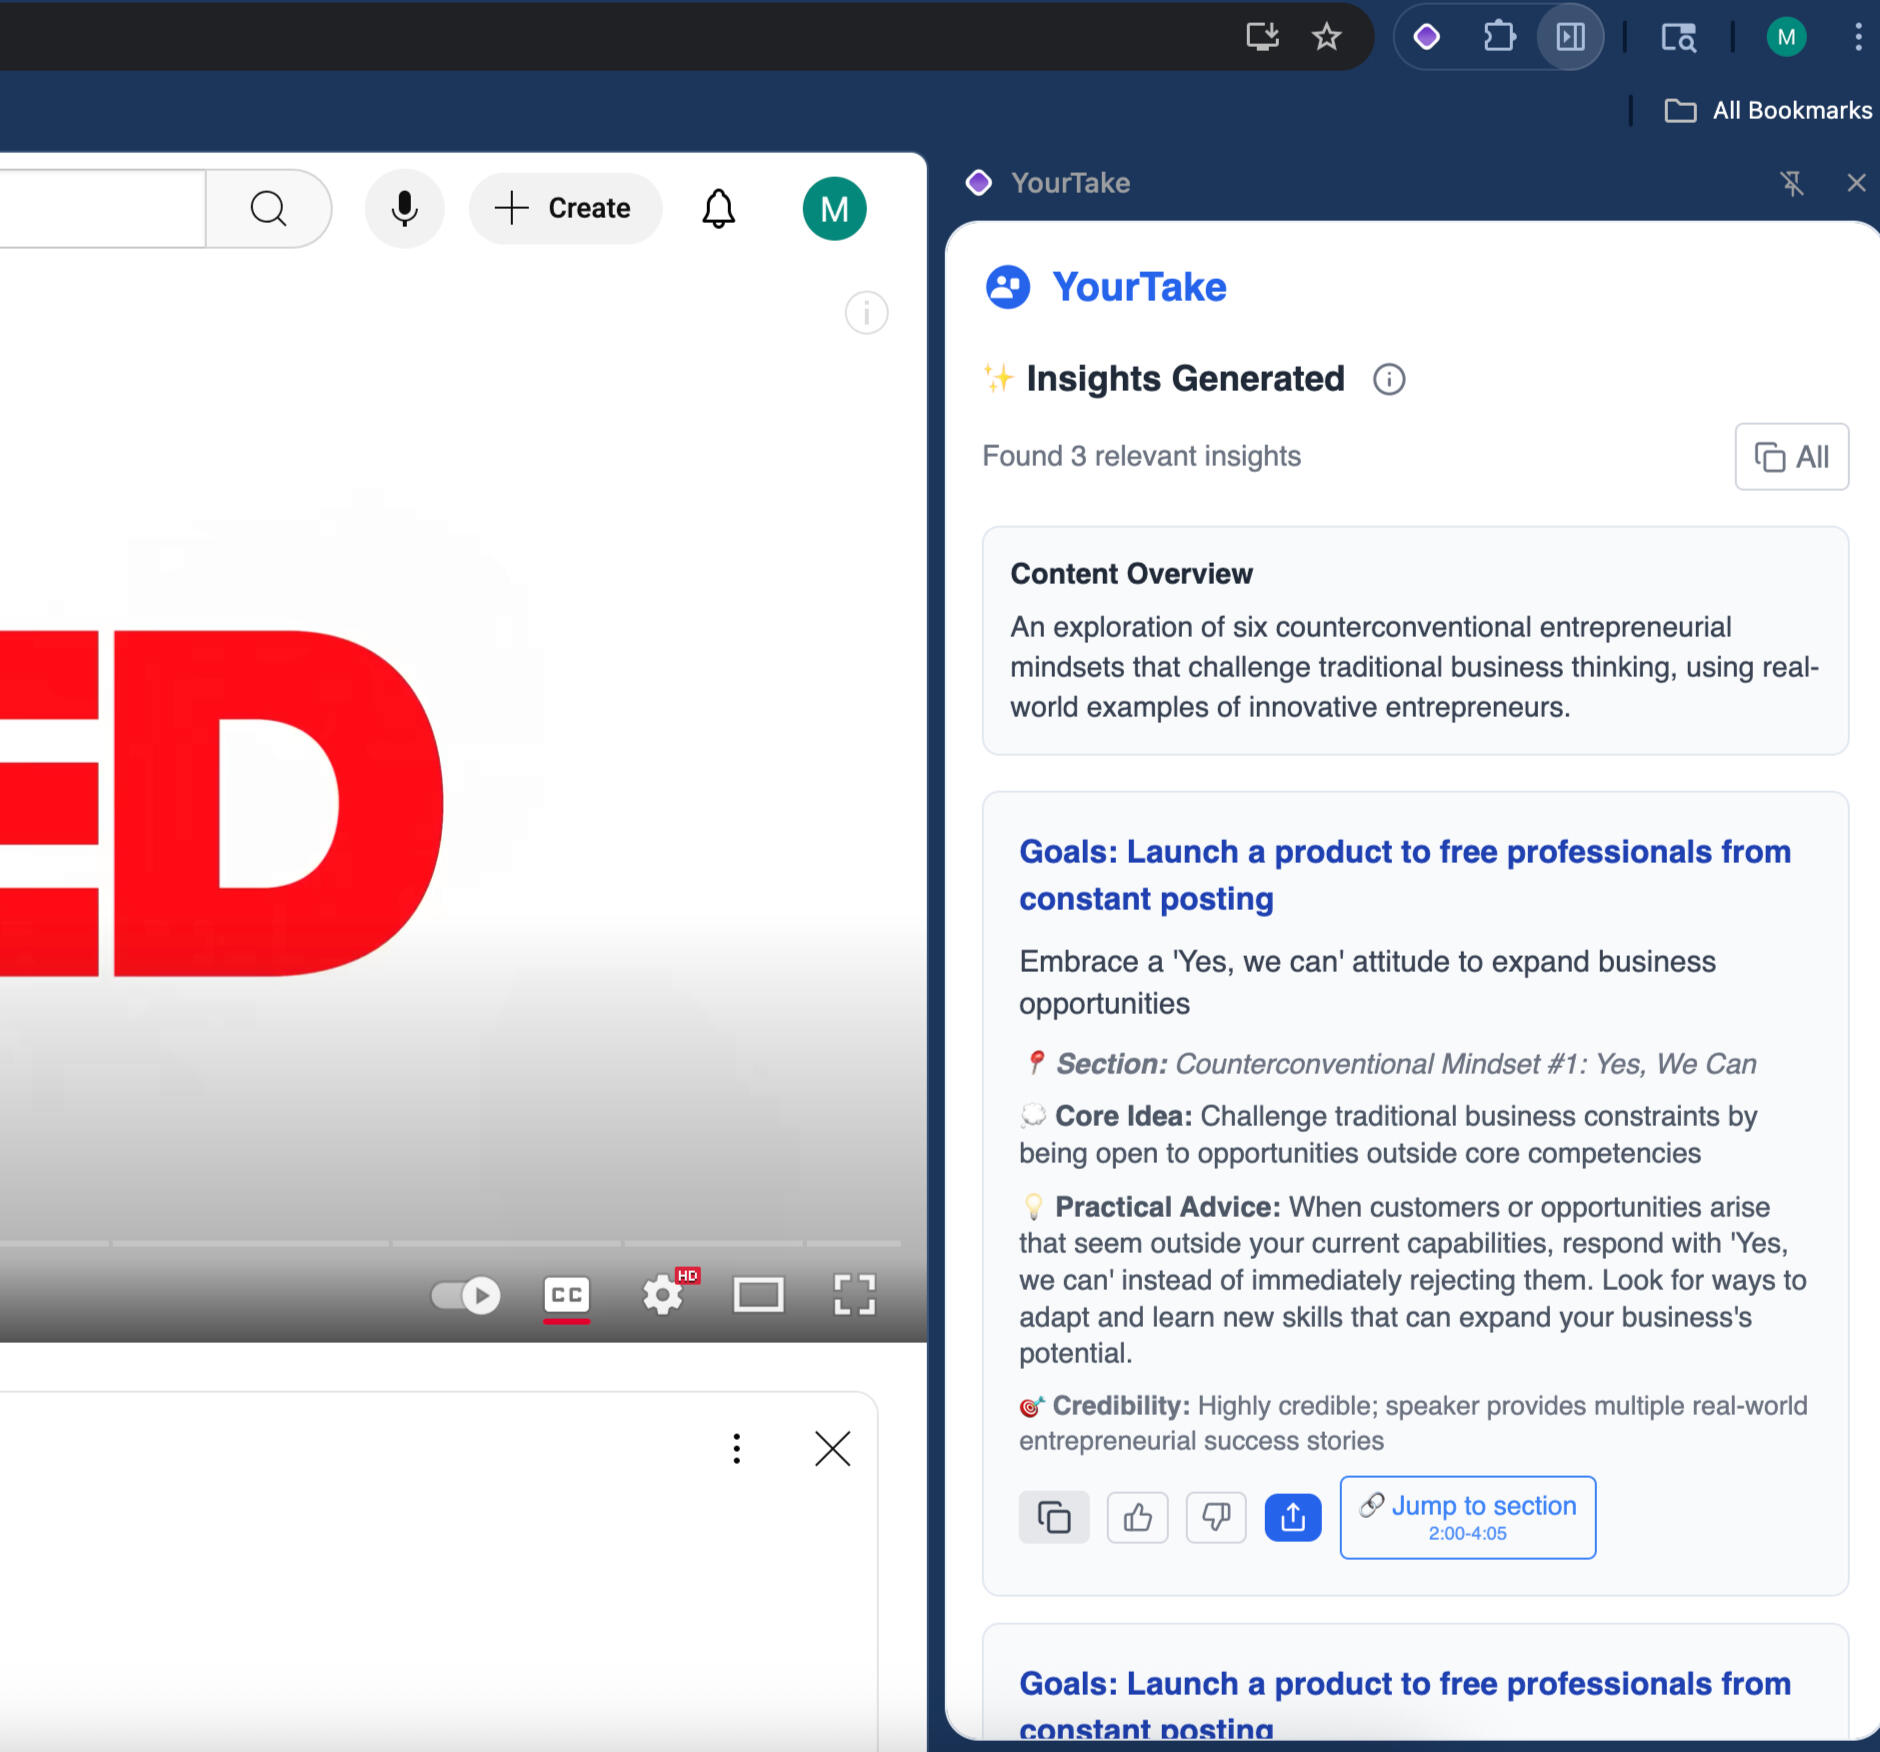The height and width of the screenshot is (1752, 1880).
Task: Click the YouTube search magnifier button
Action: [x=268, y=209]
